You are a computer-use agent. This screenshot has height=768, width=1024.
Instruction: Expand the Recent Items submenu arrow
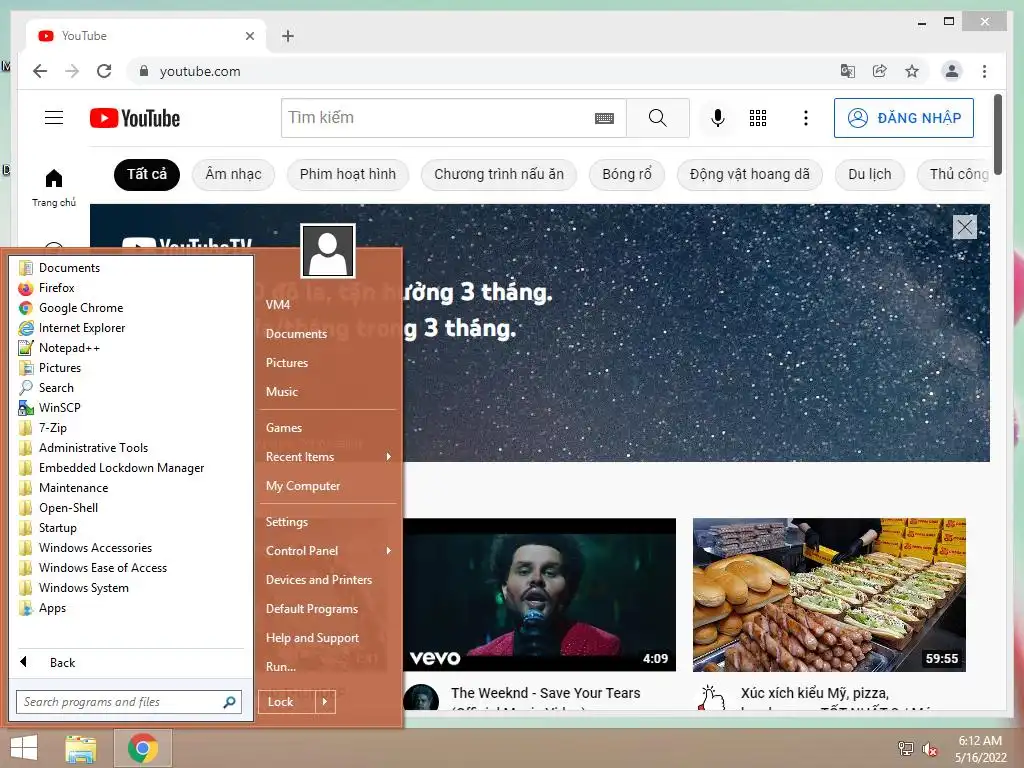(389, 456)
